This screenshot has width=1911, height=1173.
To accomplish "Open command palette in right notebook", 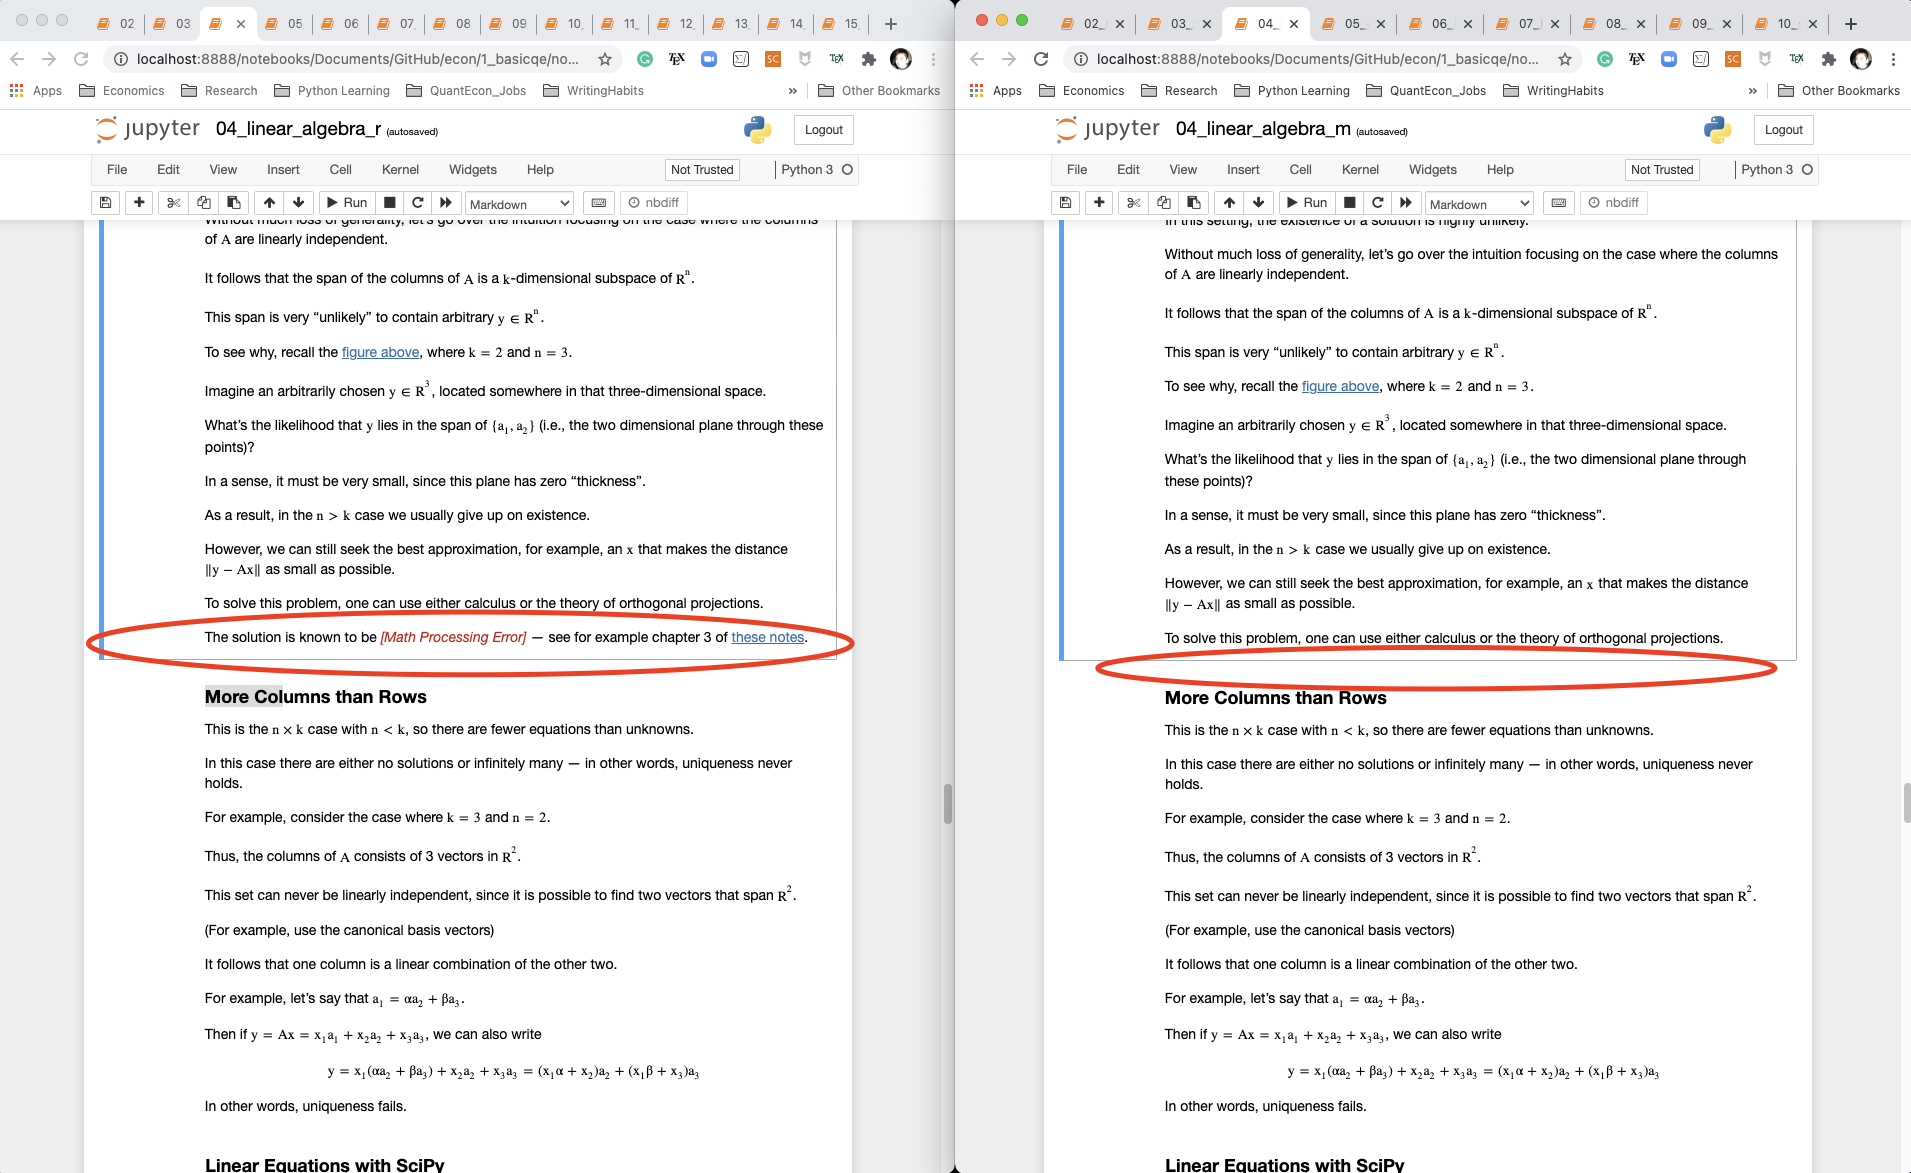I will tap(1559, 203).
